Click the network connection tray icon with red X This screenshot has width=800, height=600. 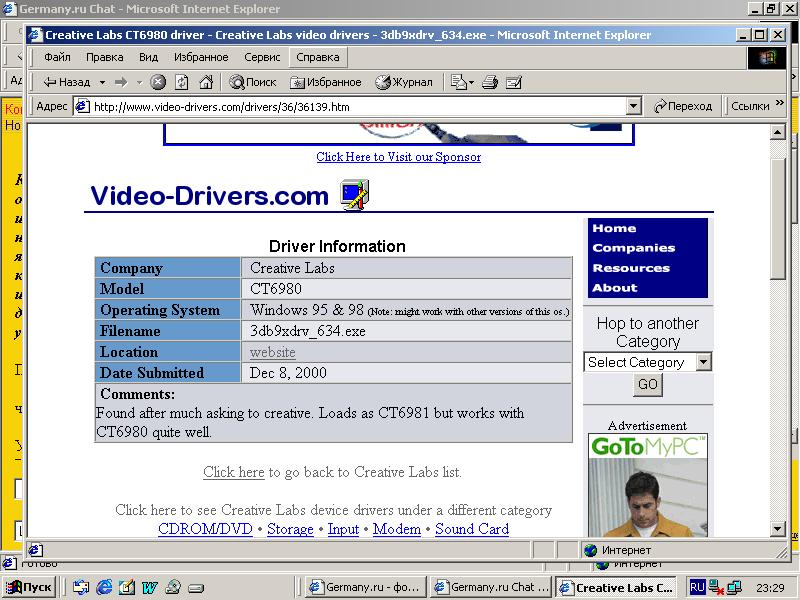point(716,588)
